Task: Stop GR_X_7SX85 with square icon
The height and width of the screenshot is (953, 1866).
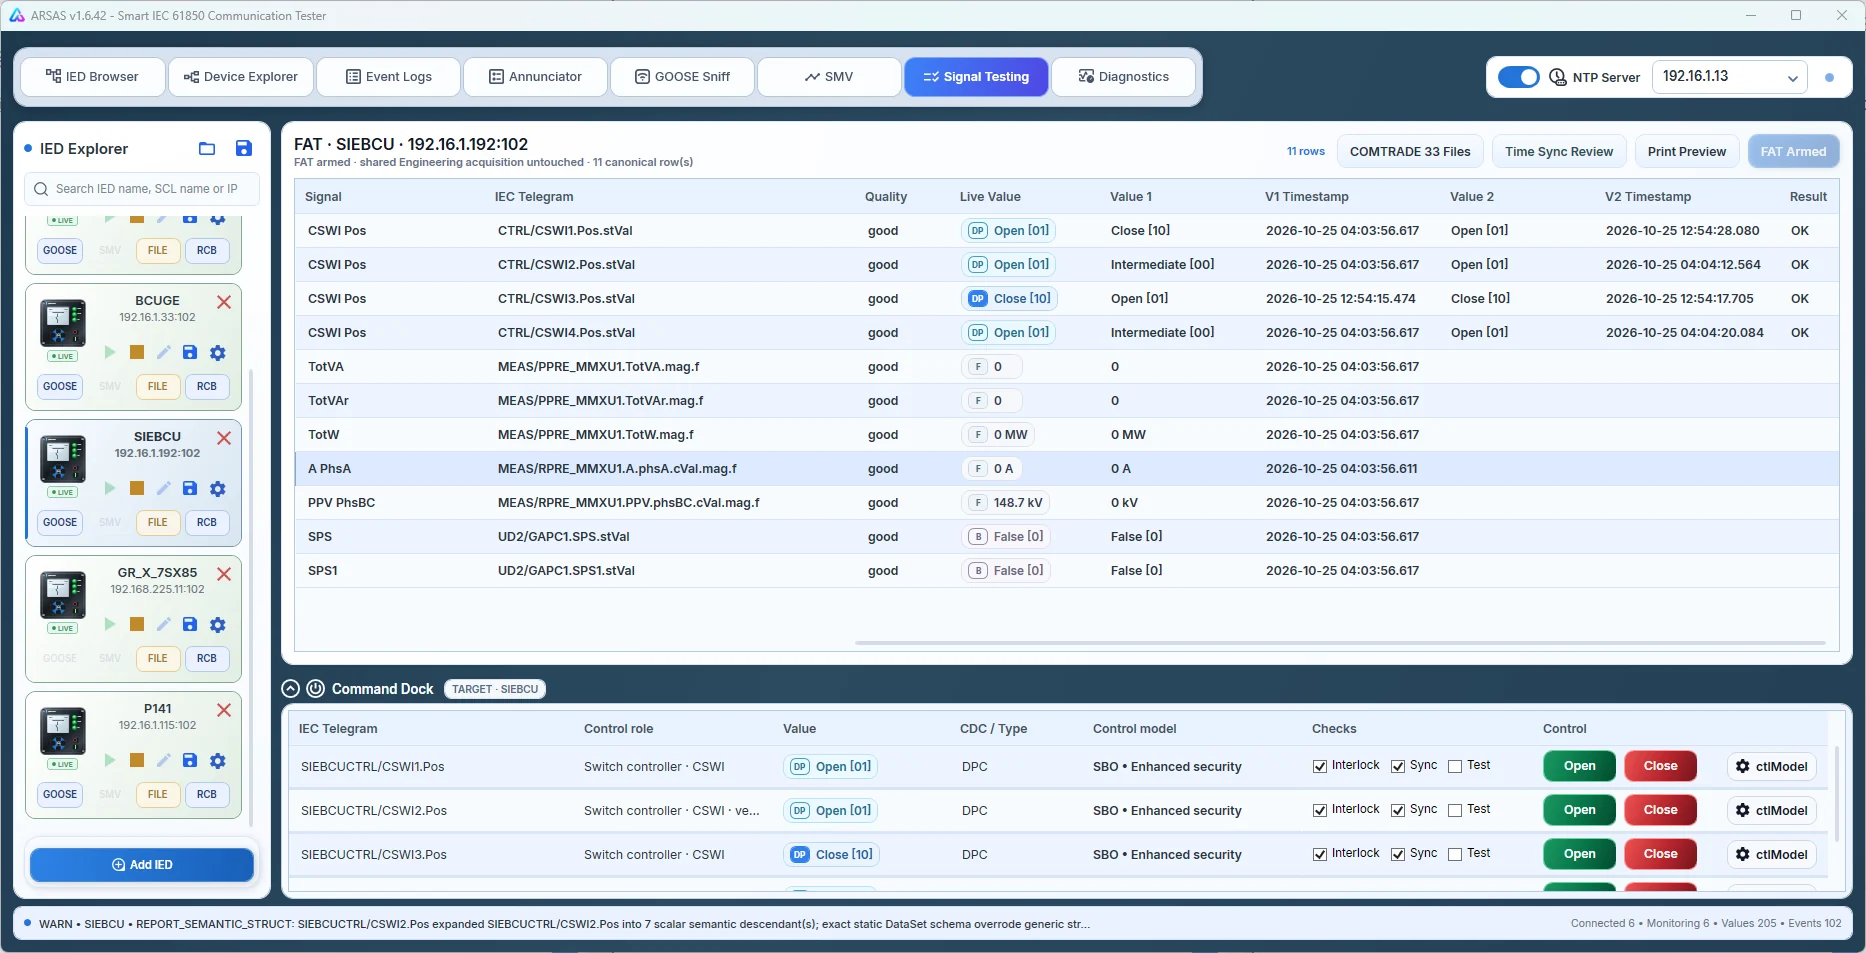Action: (137, 624)
